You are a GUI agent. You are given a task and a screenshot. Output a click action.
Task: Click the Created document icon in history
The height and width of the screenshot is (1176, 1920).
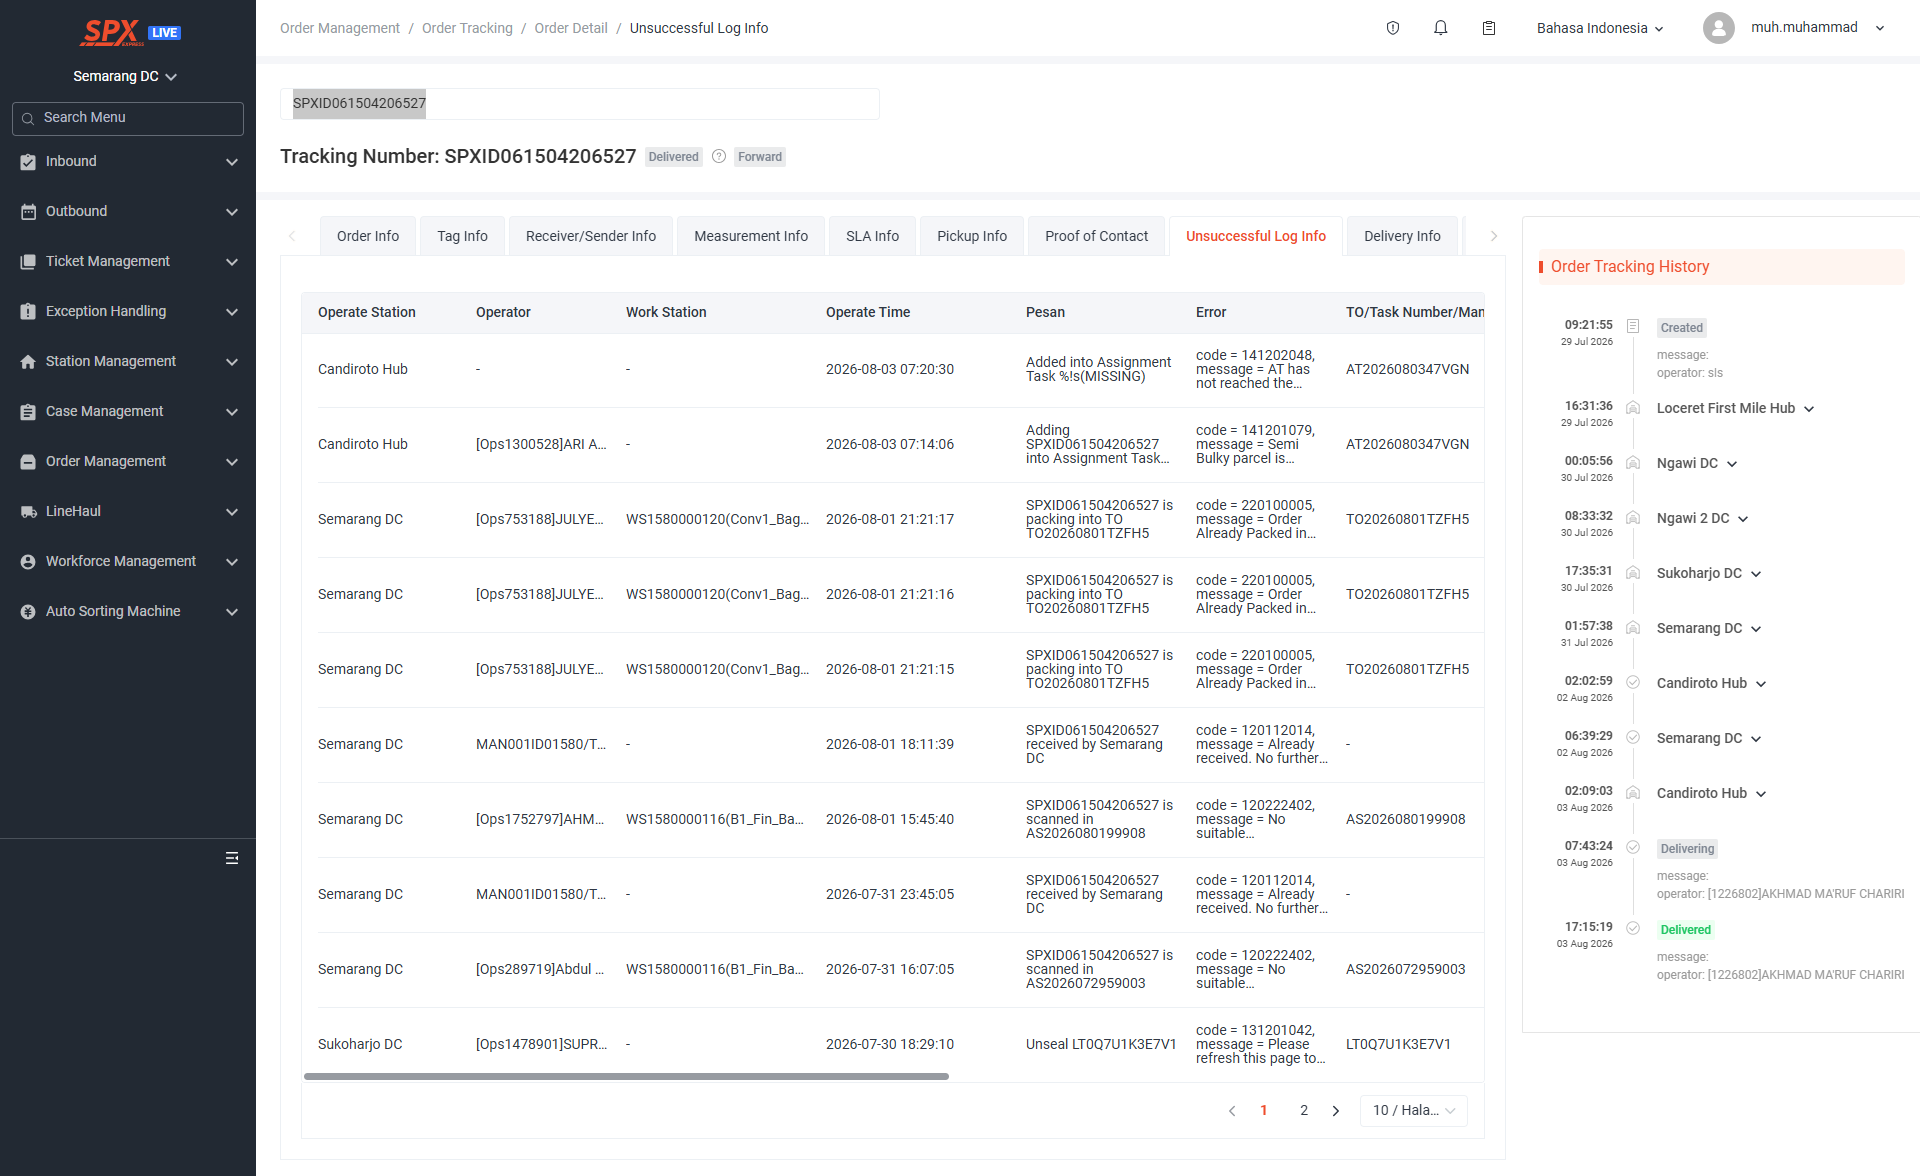(x=1633, y=326)
